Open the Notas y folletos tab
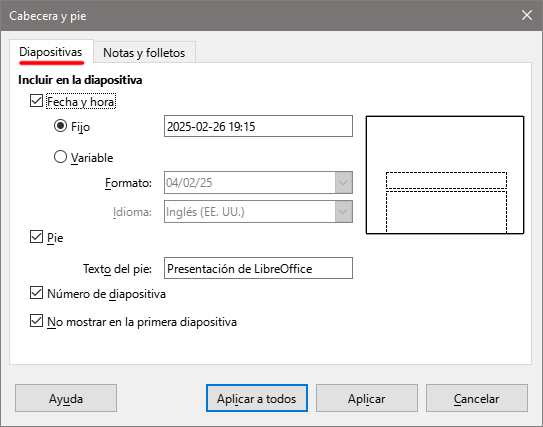The width and height of the screenshot is (543, 427). click(144, 53)
